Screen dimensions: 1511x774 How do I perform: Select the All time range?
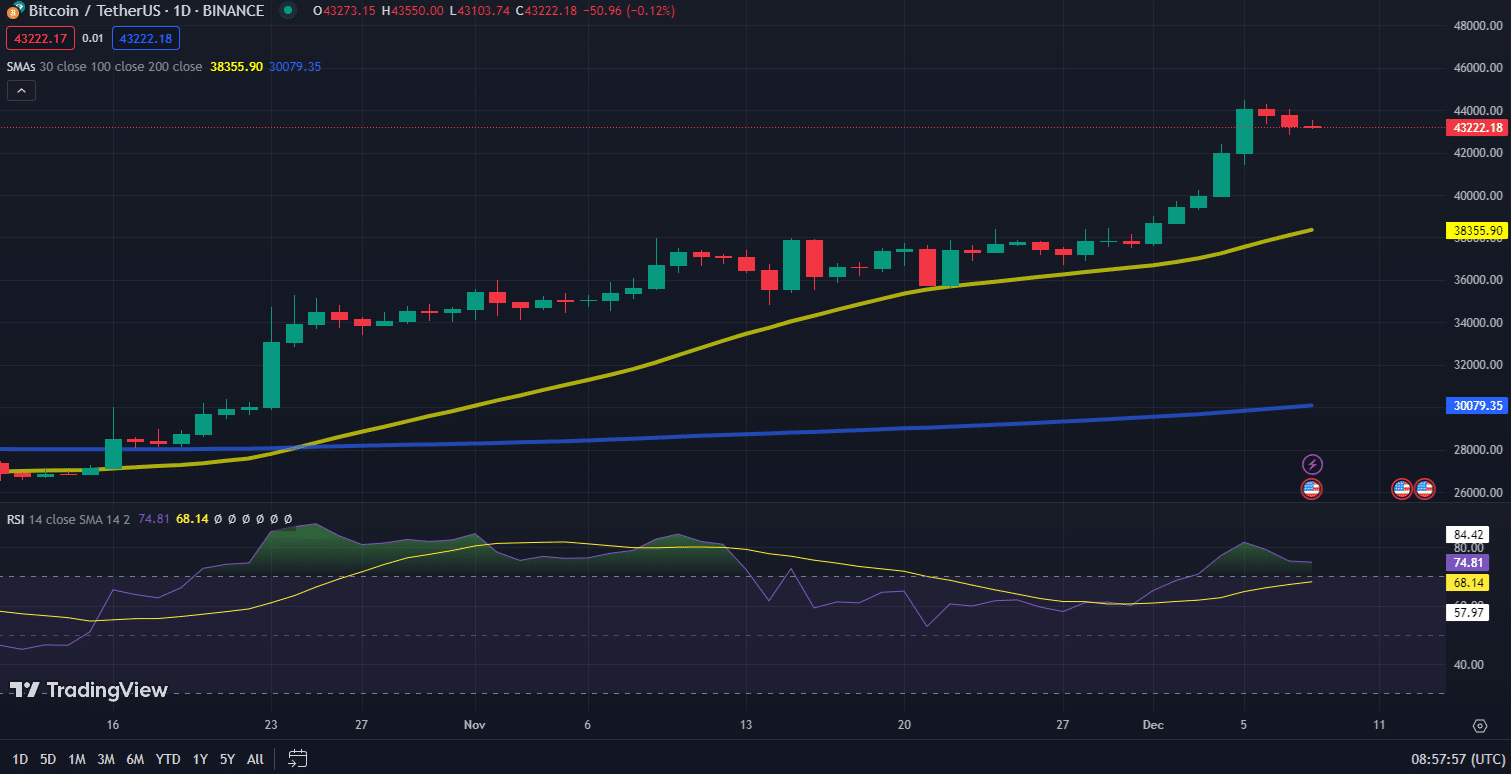point(255,759)
